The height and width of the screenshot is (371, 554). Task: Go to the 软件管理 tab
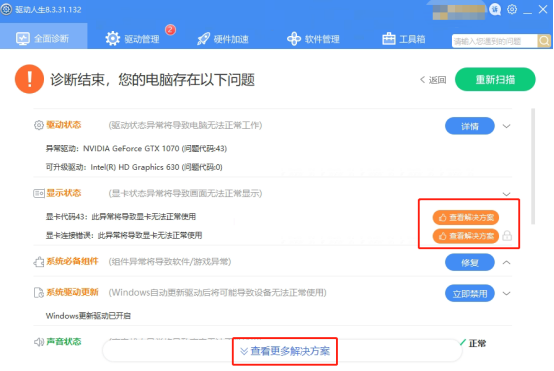[x=313, y=39]
